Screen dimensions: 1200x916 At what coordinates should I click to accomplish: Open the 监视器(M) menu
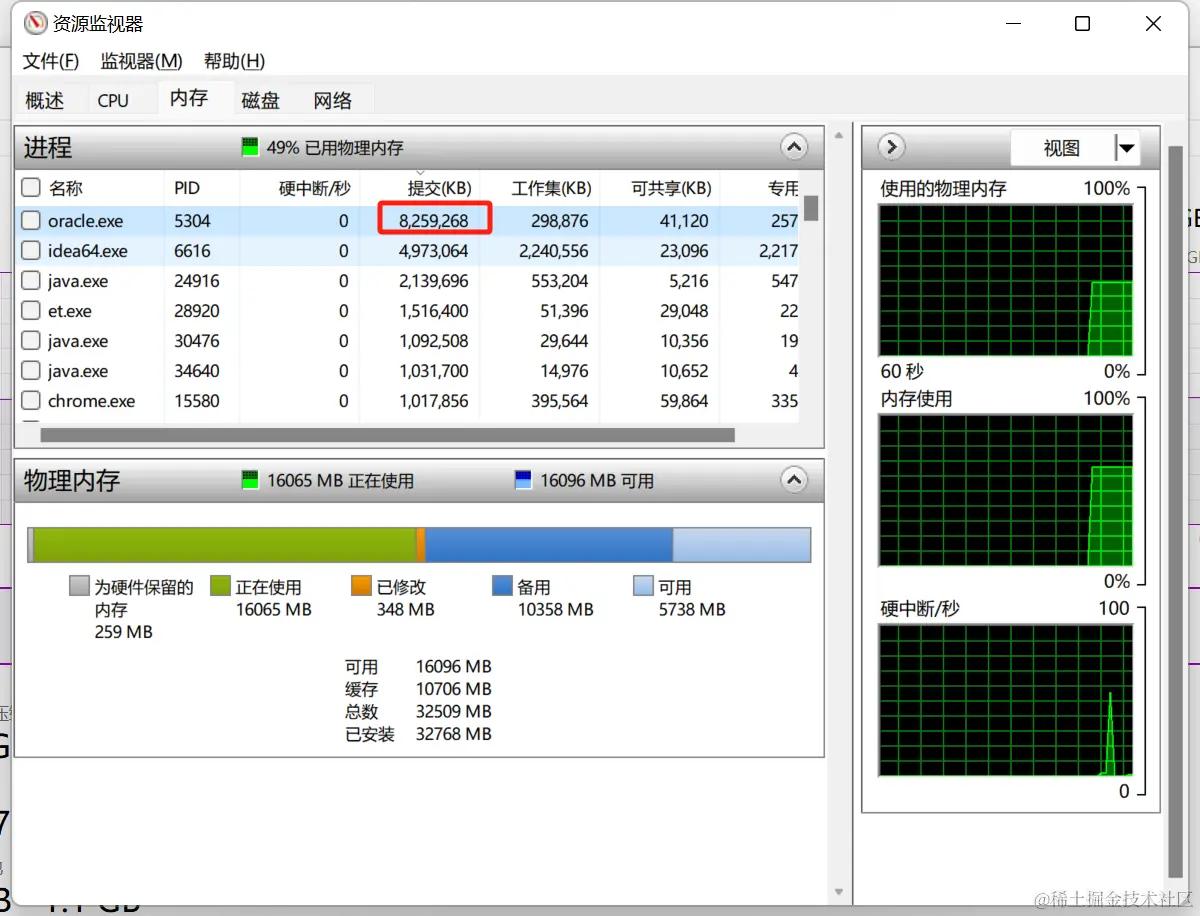[141, 61]
